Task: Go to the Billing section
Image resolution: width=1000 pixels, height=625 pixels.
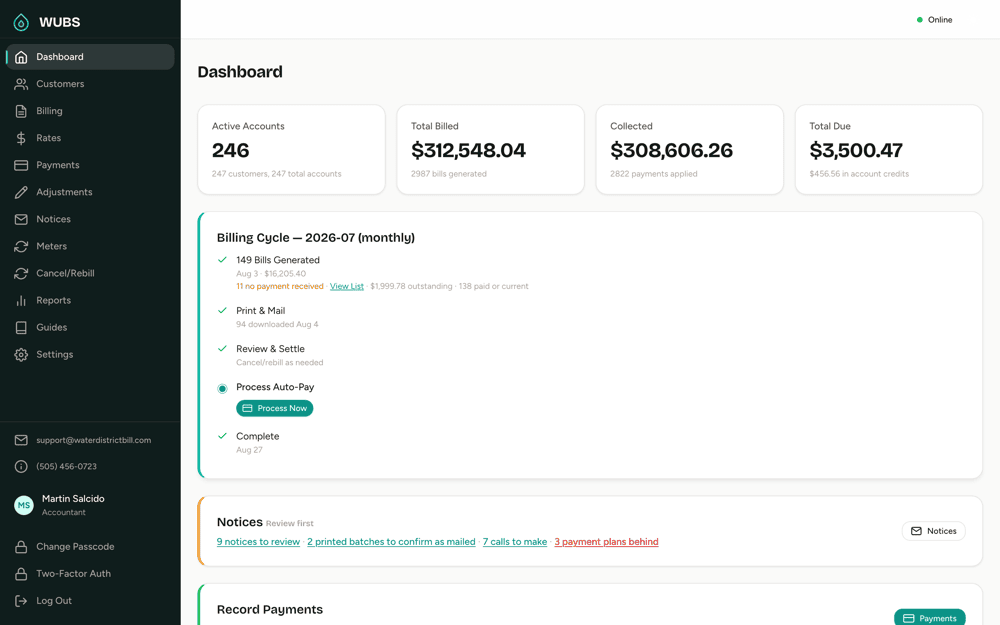Action: [90, 111]
